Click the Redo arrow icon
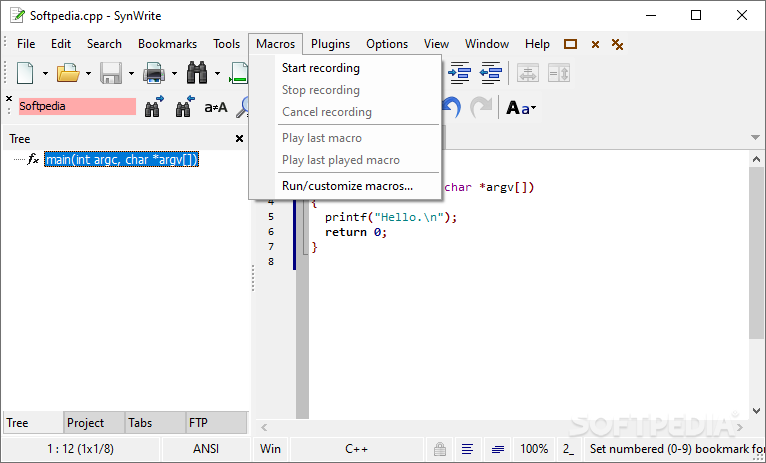This screenshot has height=463, width=766. [481, 107]
